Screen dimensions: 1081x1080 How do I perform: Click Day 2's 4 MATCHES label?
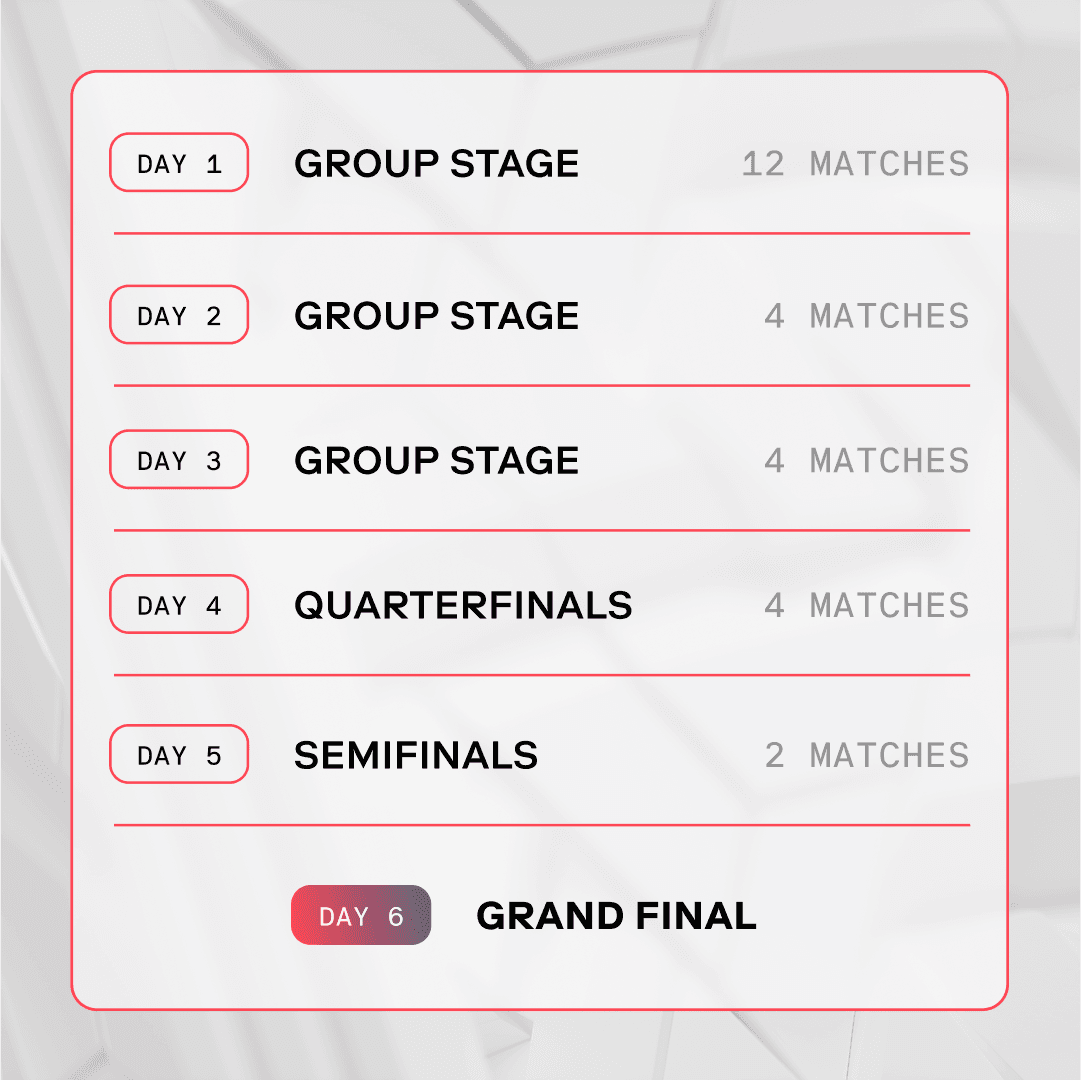pyautogui.click(x=867, y=316)
